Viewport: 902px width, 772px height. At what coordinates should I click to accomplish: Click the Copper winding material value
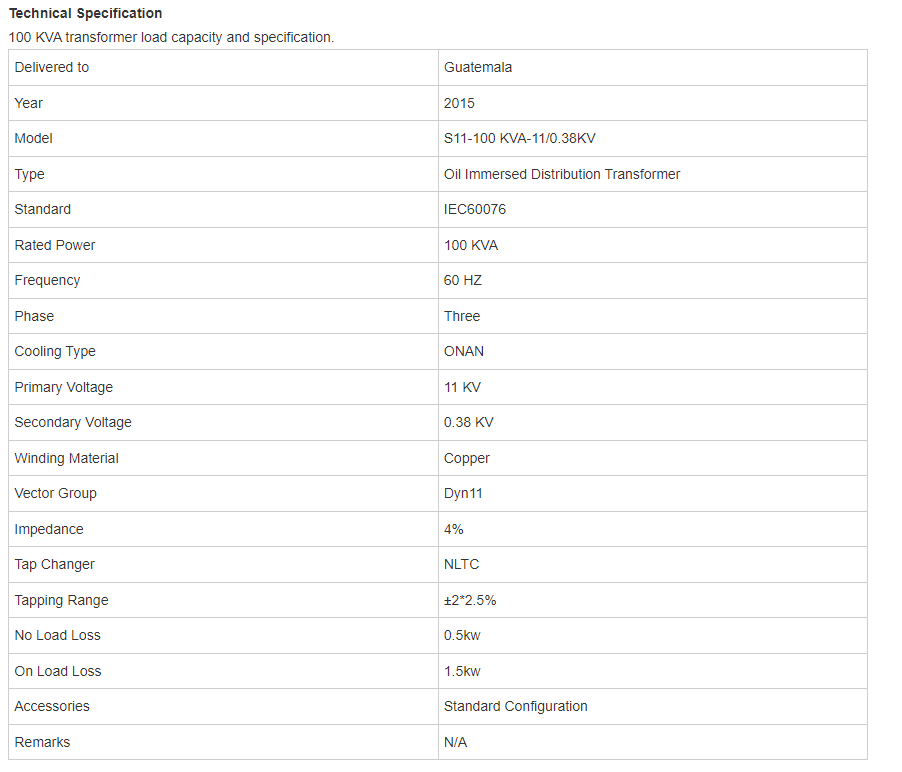click(x=467, y=458)
